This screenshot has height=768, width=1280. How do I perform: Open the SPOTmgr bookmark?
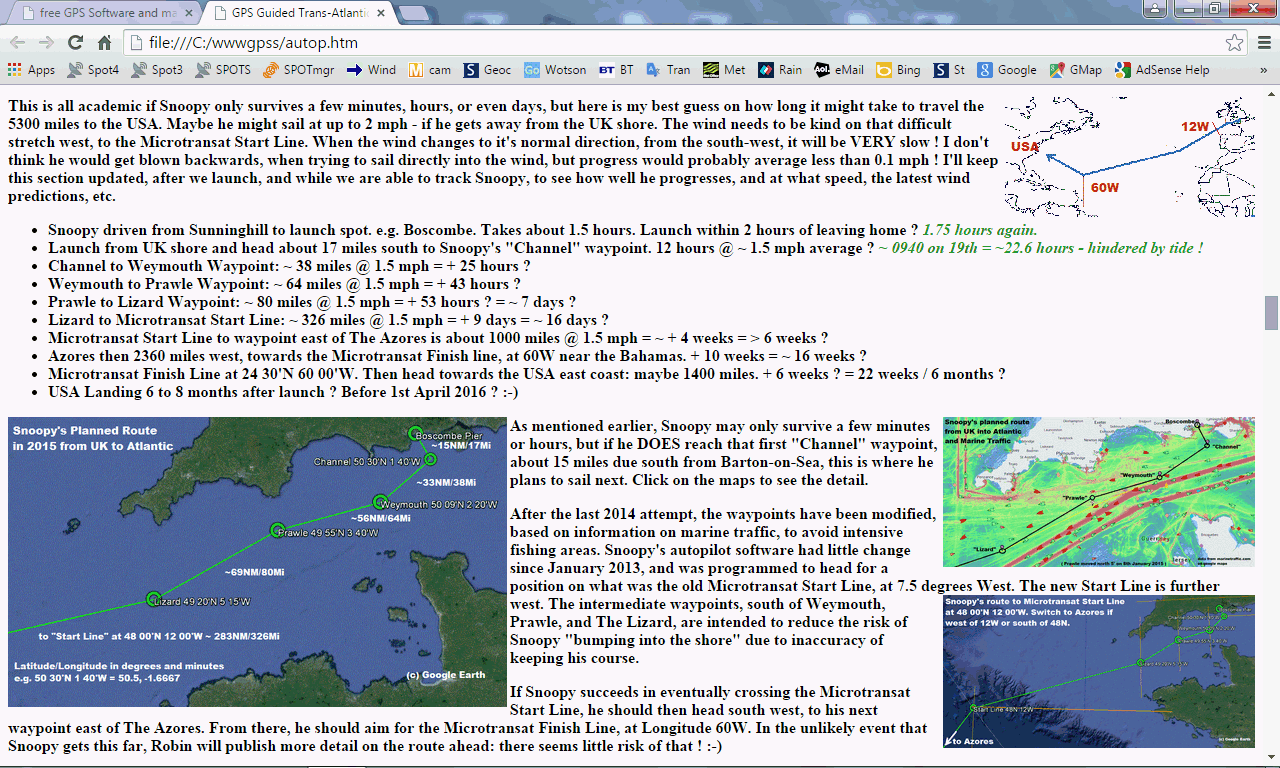click(300, 70)
